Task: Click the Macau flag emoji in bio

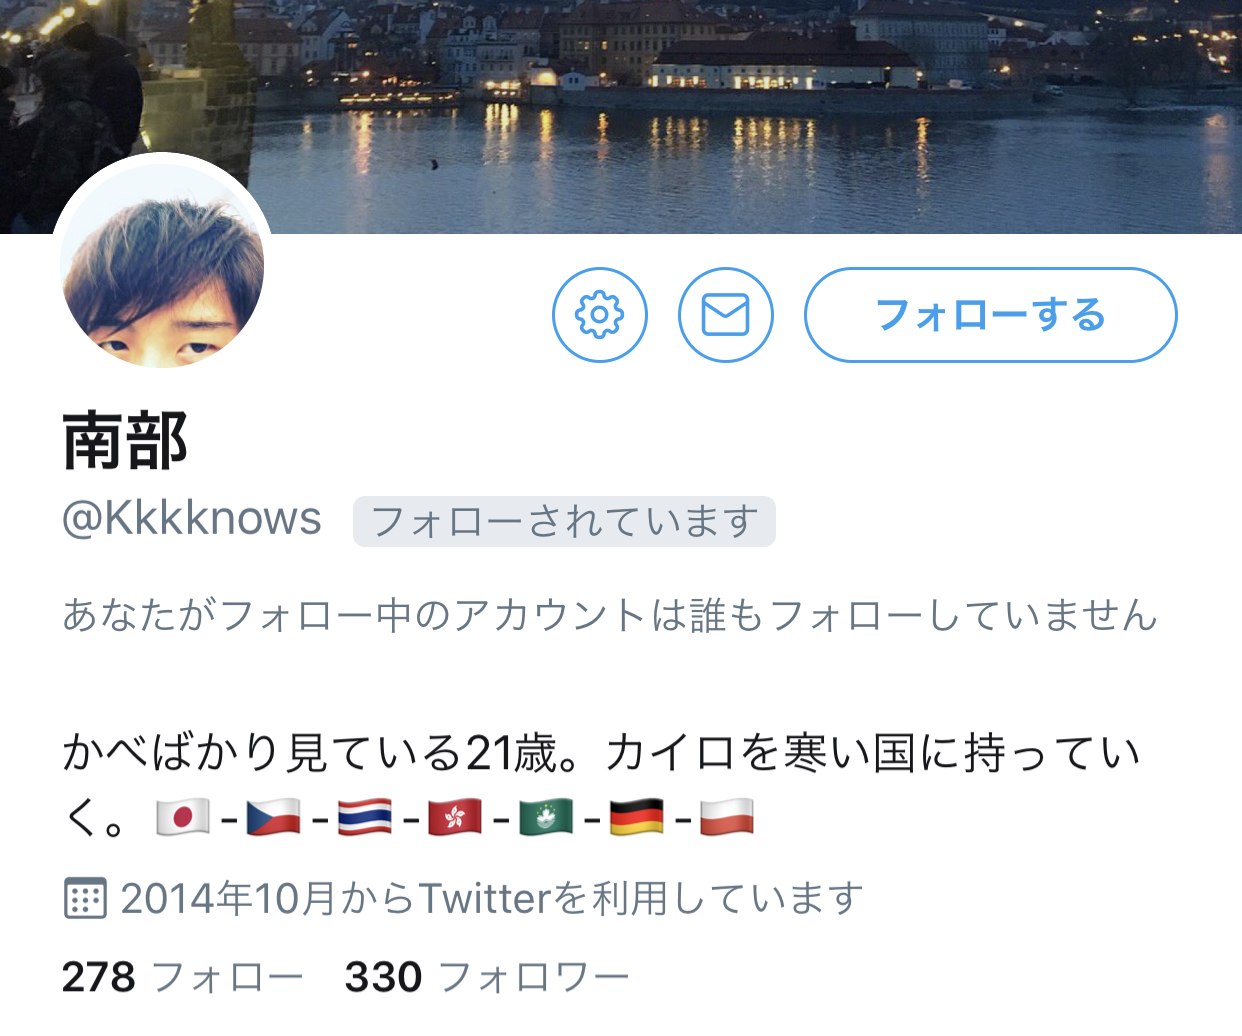Action: coord(546,818)
